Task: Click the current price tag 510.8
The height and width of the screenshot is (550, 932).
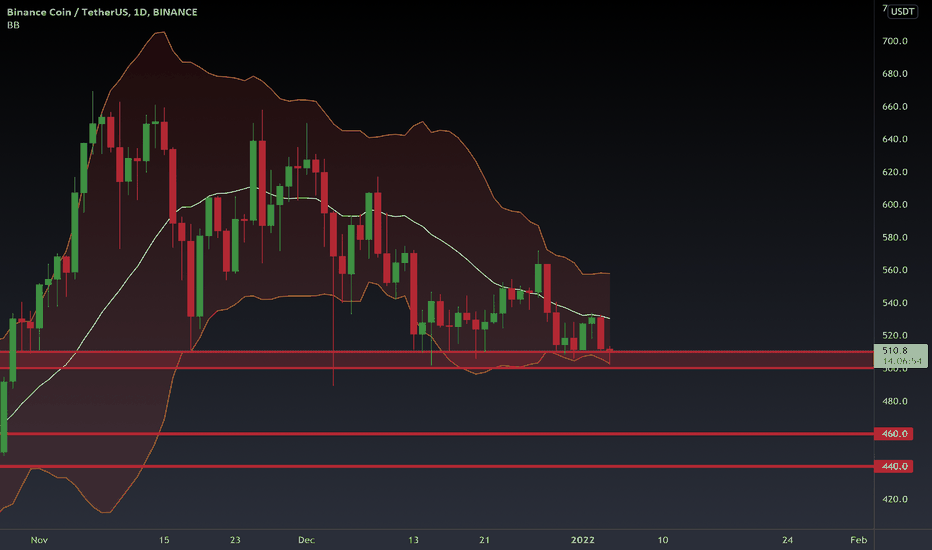Action: 900,356
